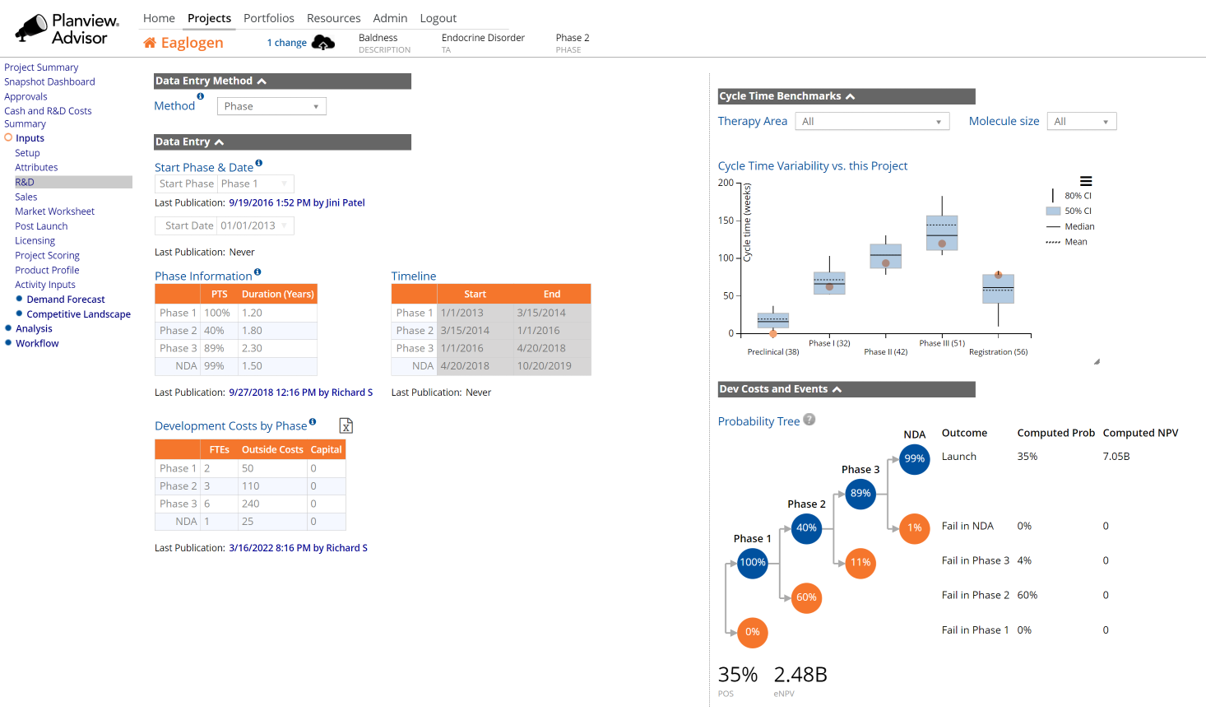Screen dimensions: 1206x720
Task: Click the 99% NDA node in the Probability Tree
Action: [x=914, y=458]
